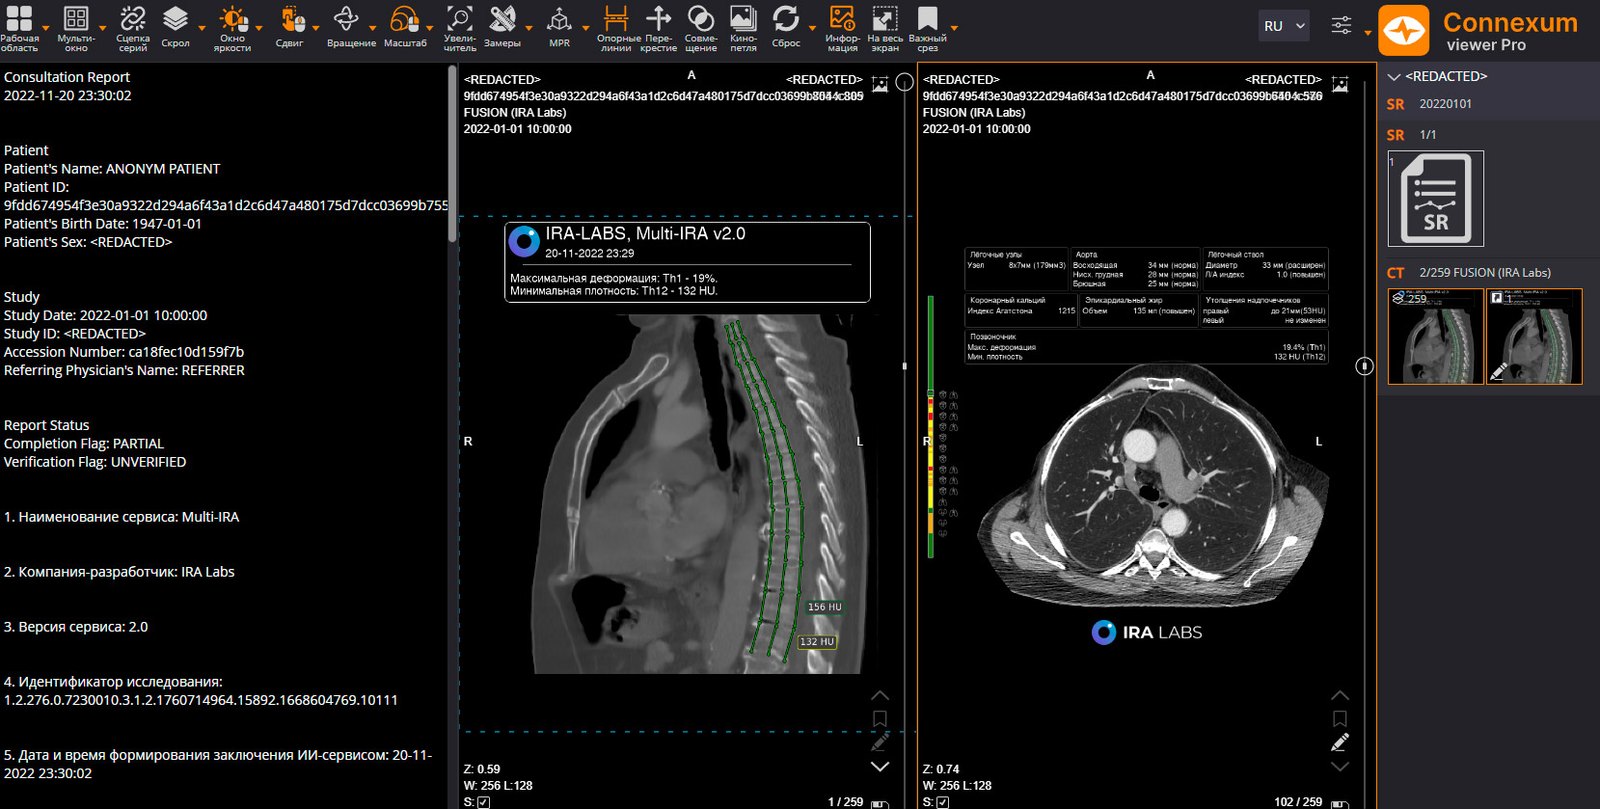The height and width of the screenshot is (809, 1600).
Task: Activate the Вращение rotation tool
Action: [351, 28]
